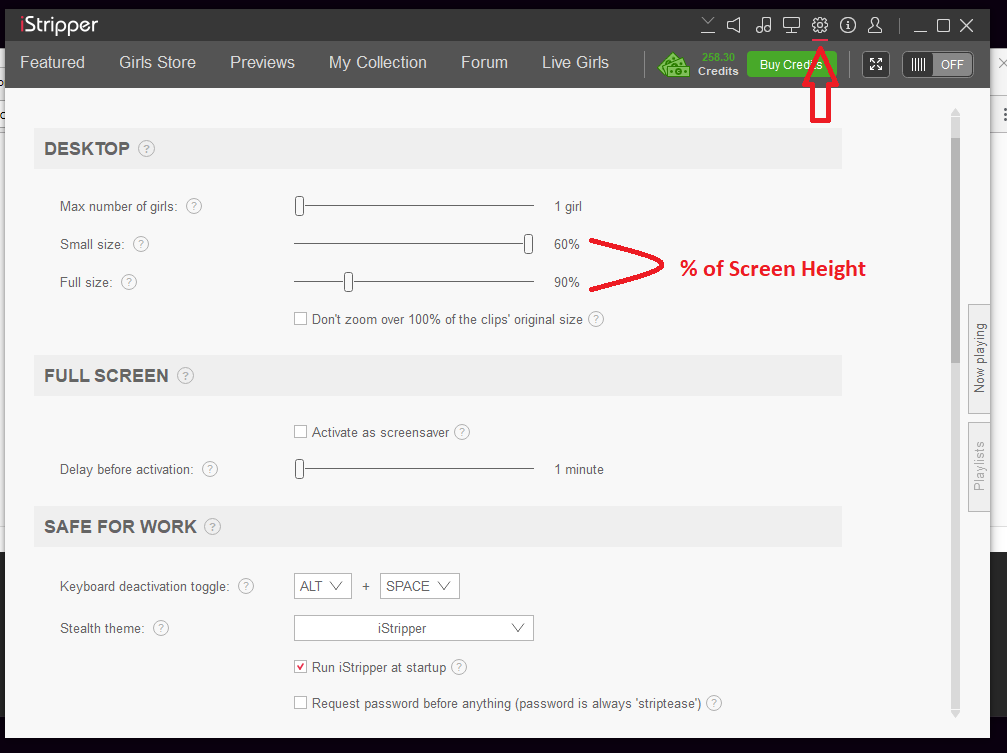
Task: Expand the Now playing side panel
Action: [979, 358]
